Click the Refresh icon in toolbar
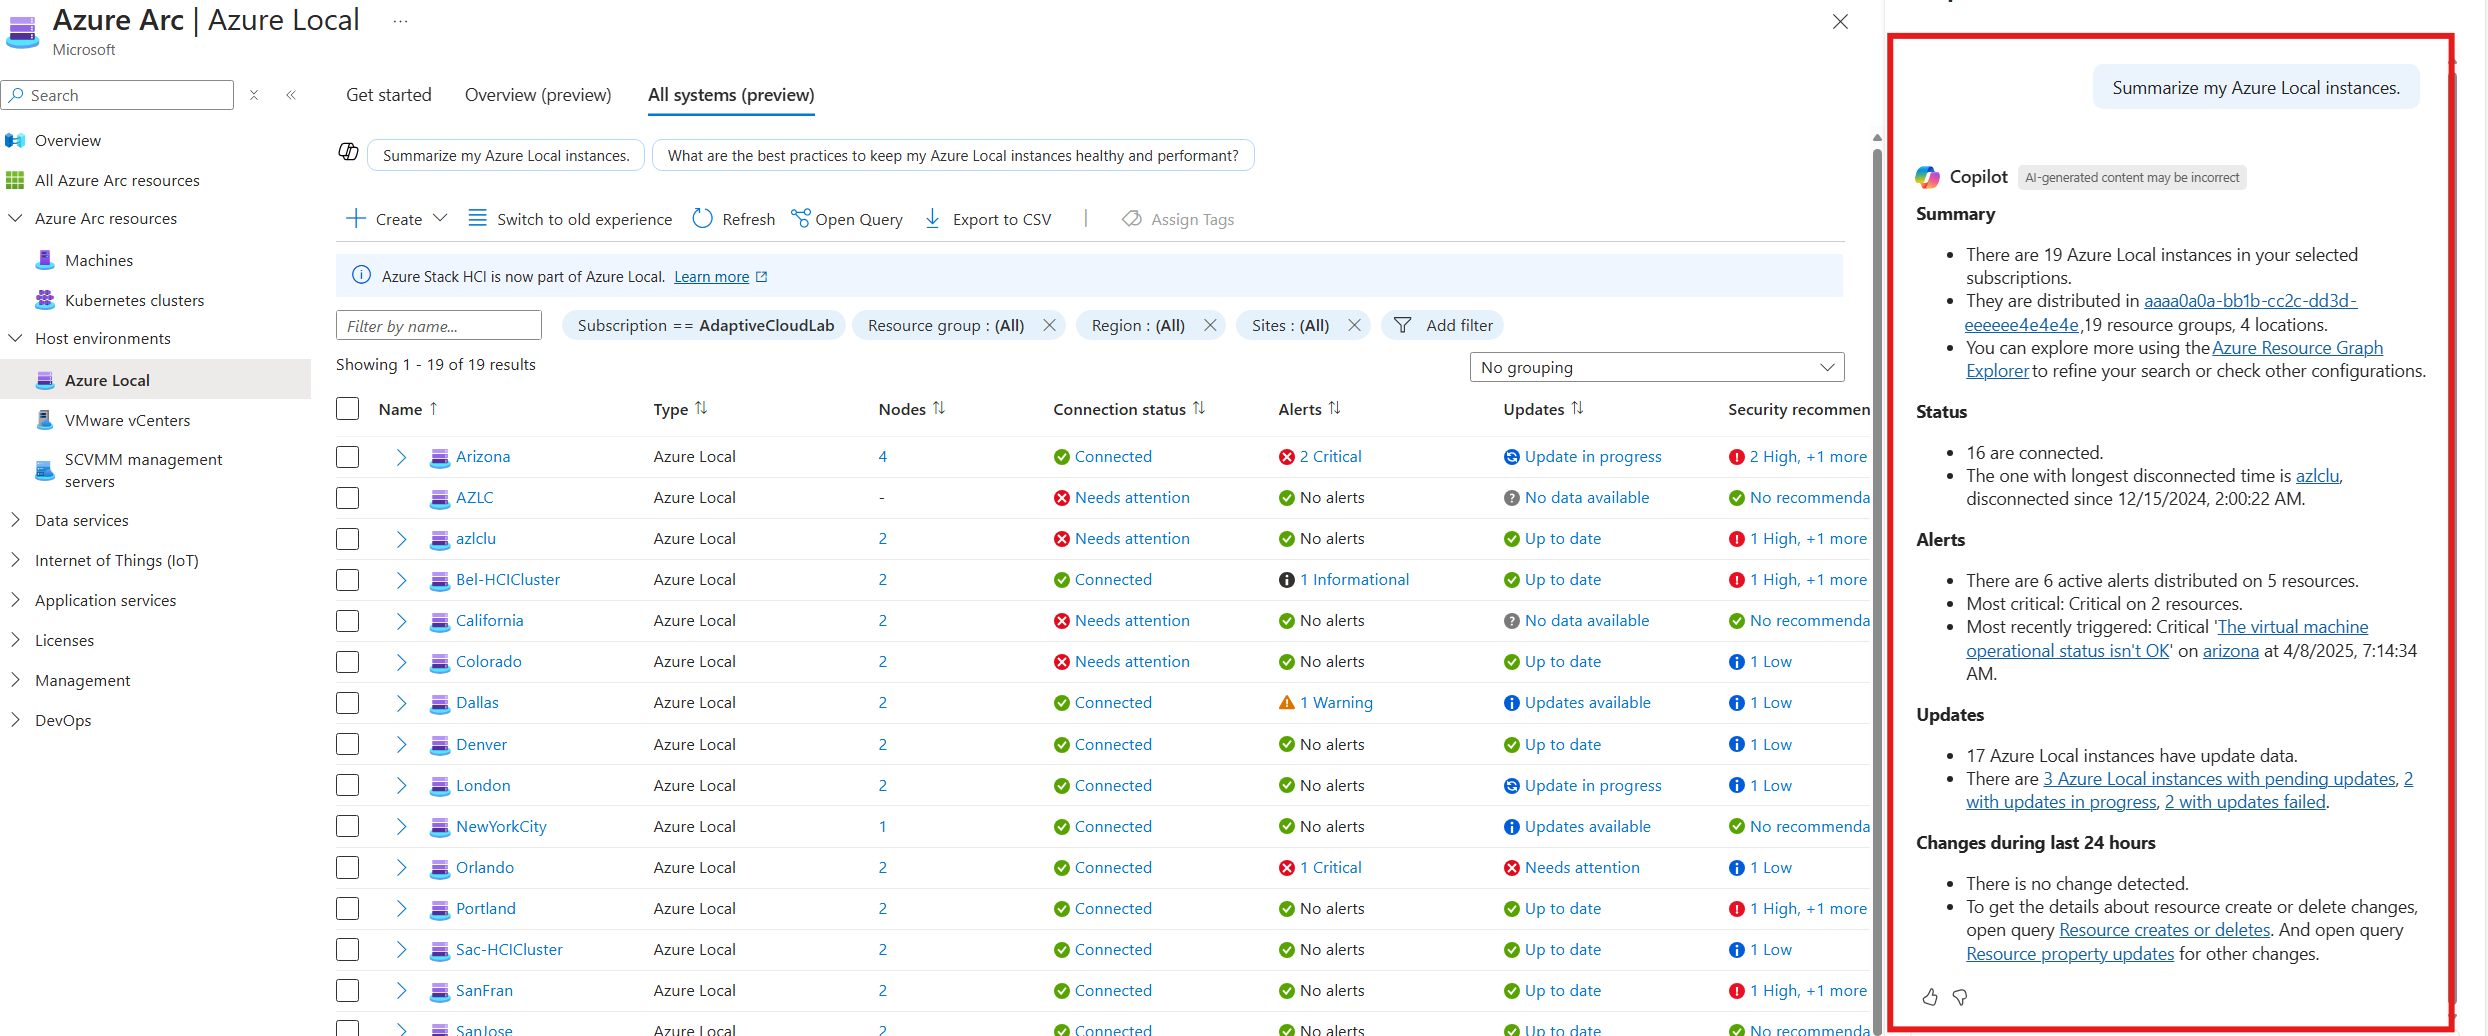Image resolution: width=2488 pixels, height=1036 pixels. [703, 219]
